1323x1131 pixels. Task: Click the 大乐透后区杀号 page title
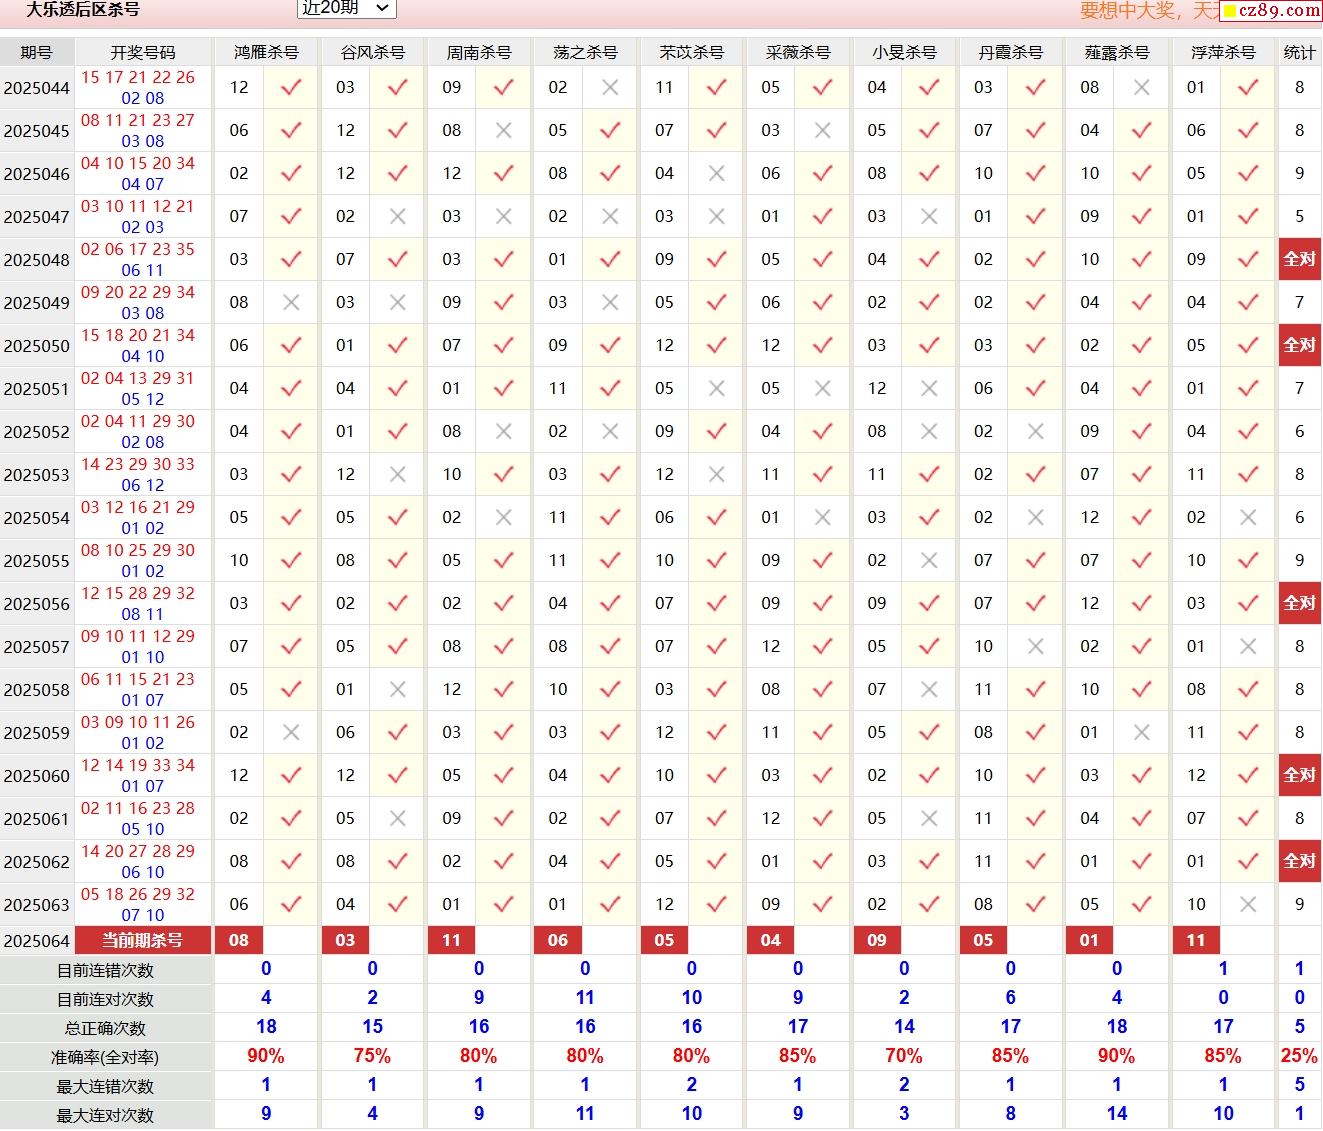[x=83, y=9]
